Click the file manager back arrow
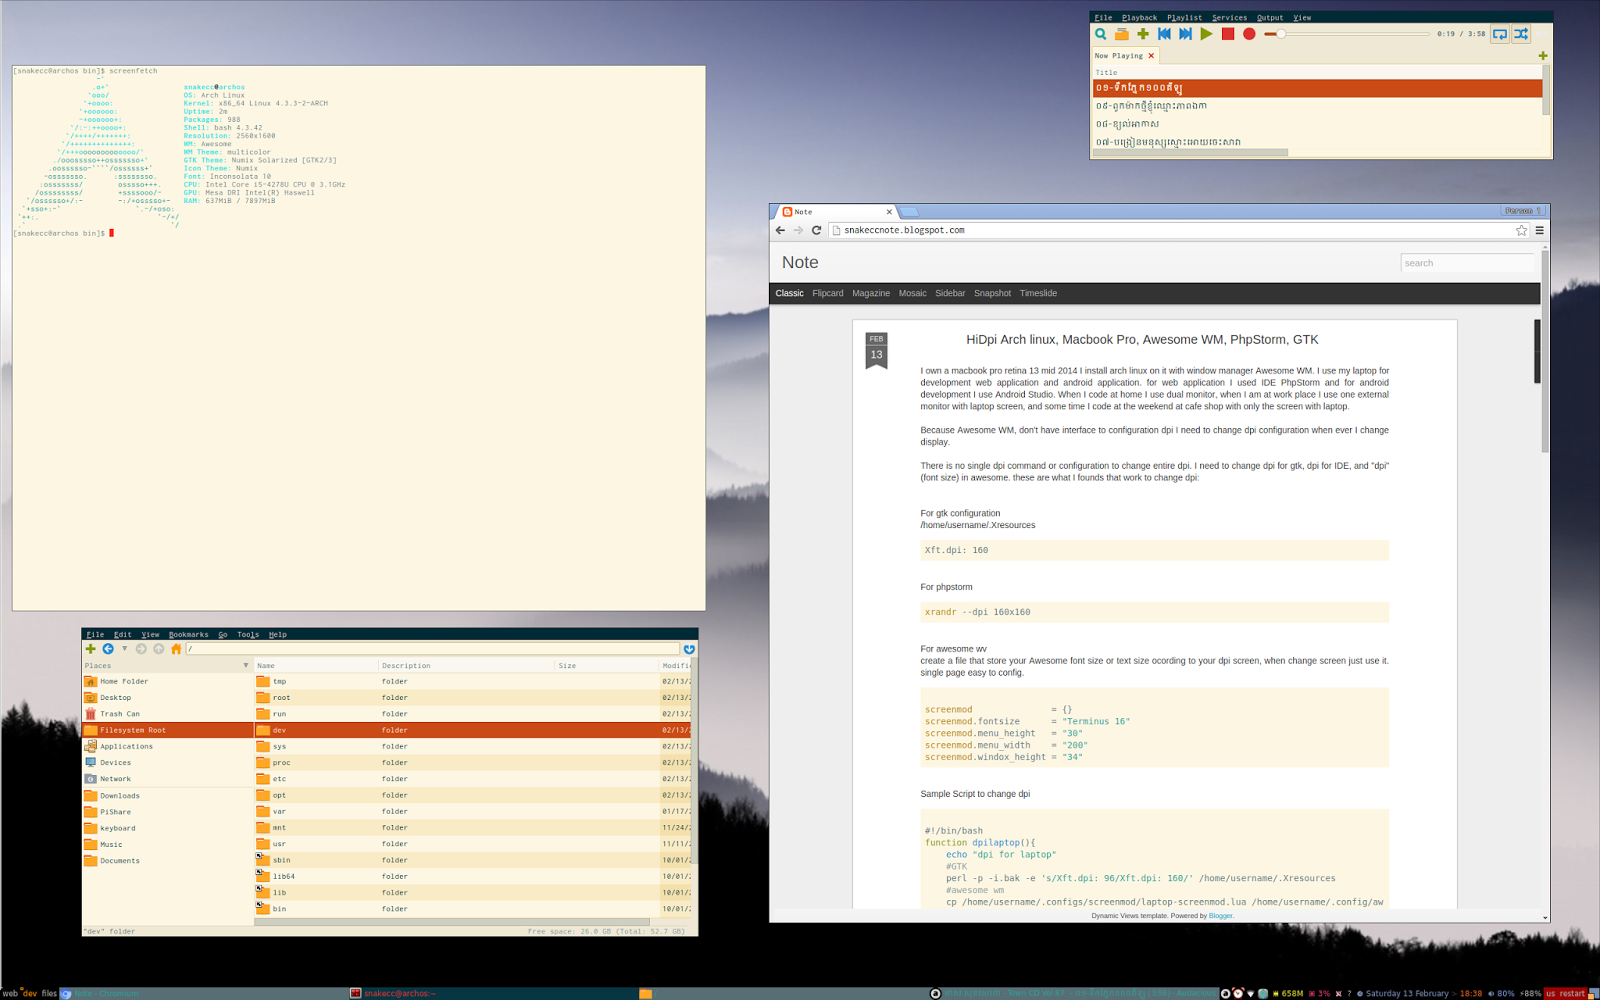 click(108, 649)
